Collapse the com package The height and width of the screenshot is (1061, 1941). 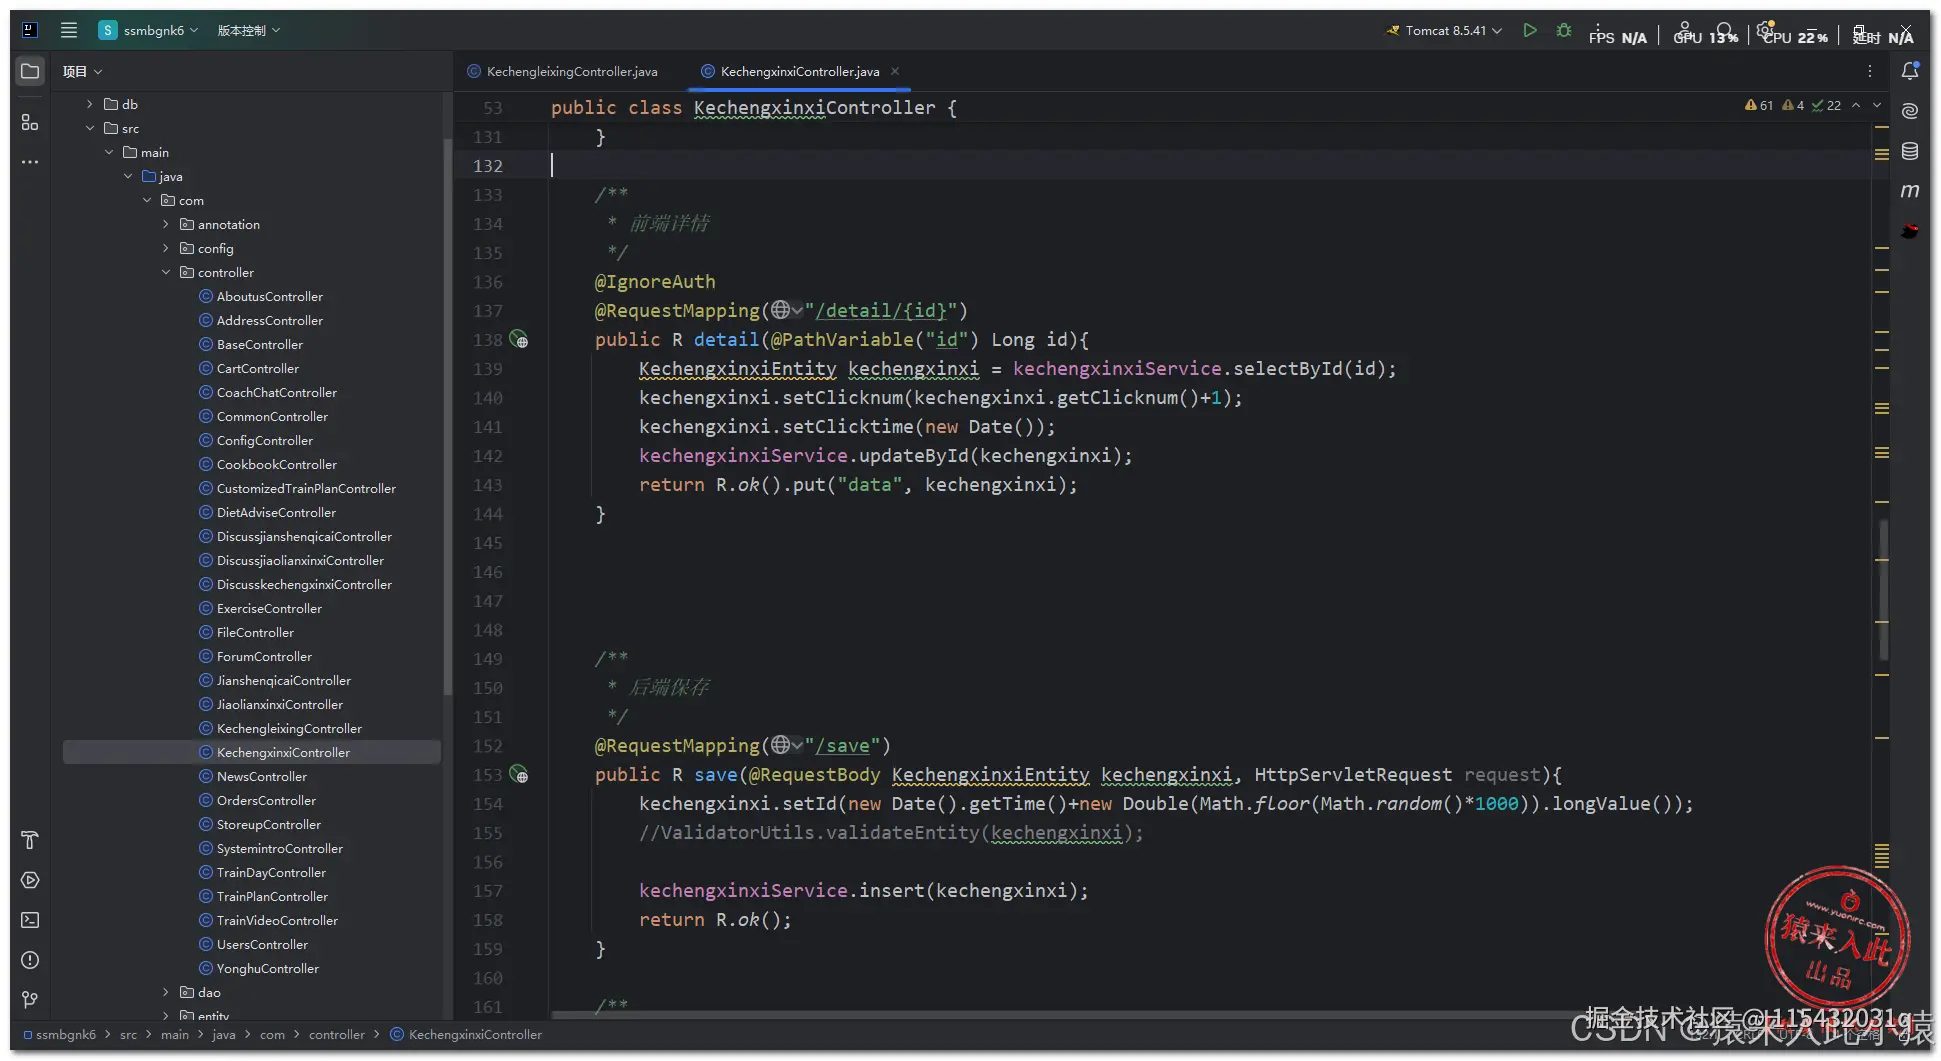click(147, 200)
